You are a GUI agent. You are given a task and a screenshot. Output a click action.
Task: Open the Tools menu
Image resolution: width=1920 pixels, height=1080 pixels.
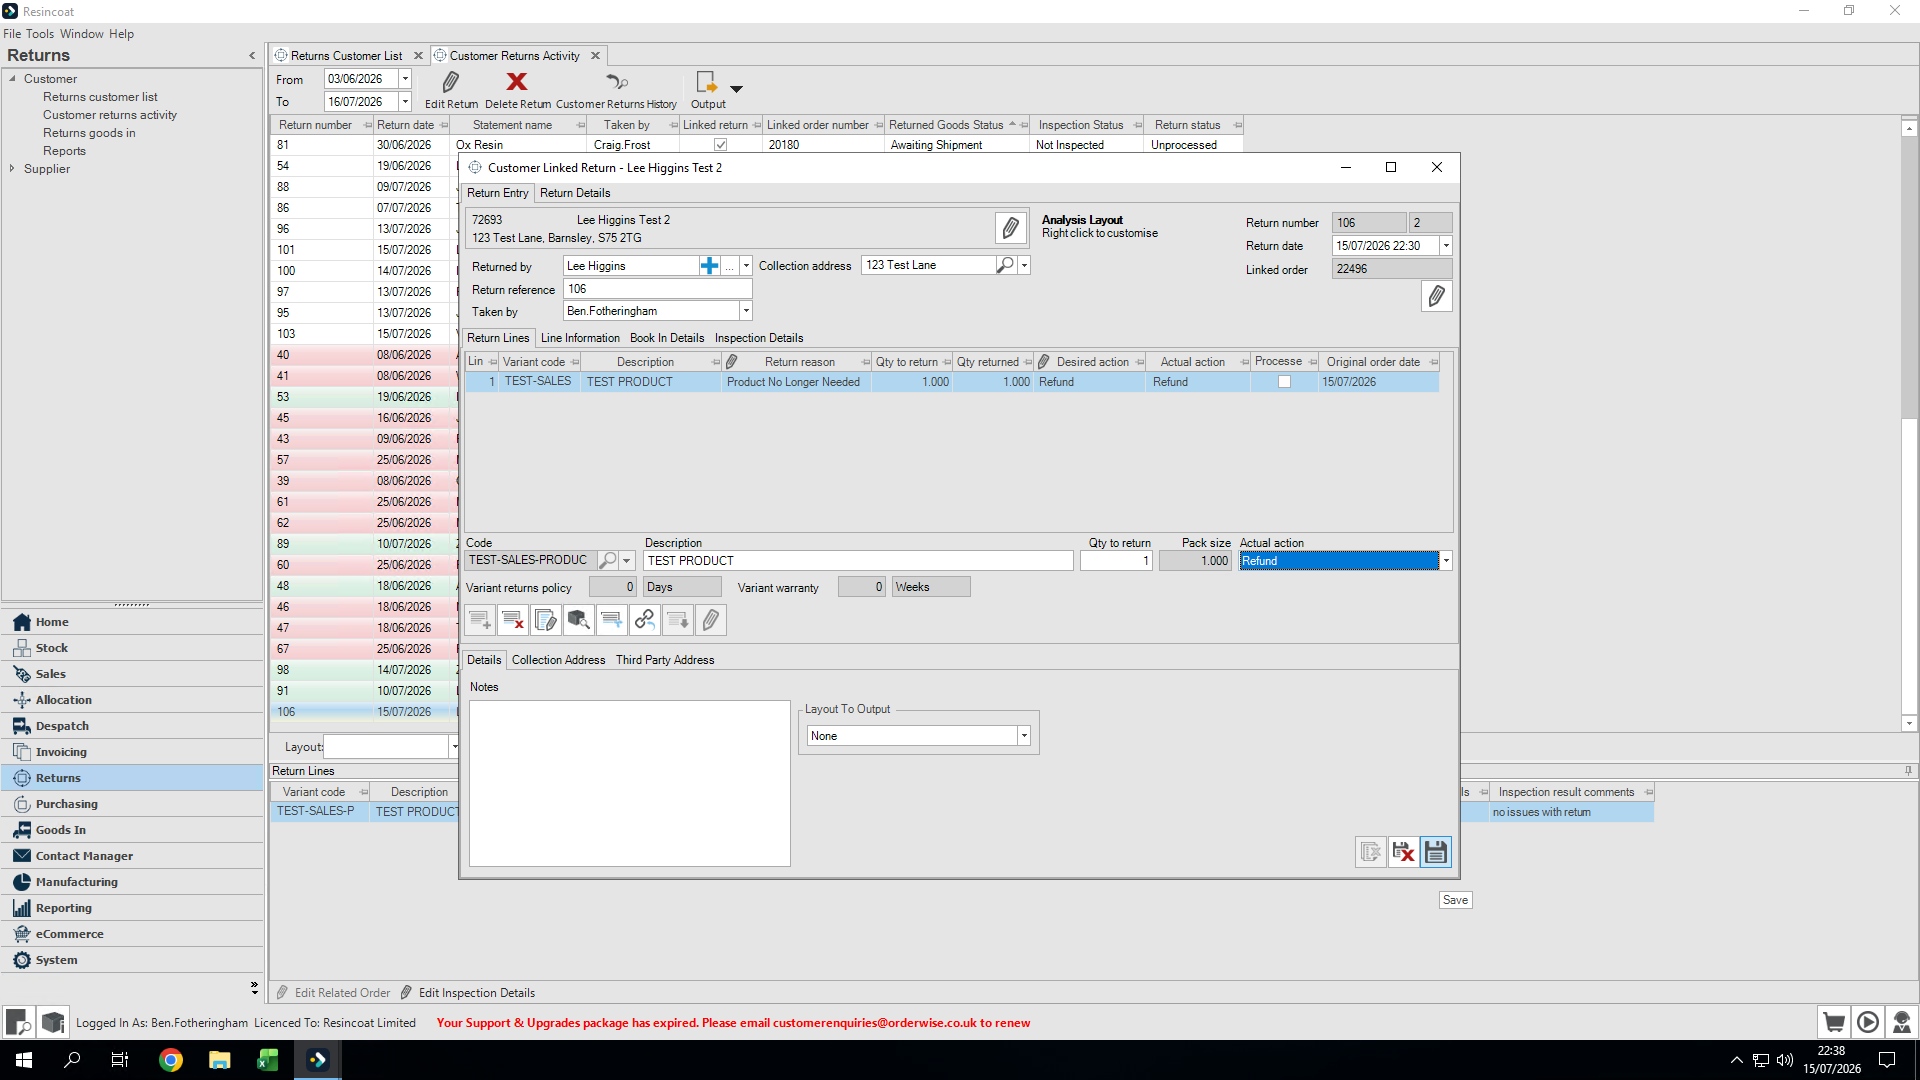click(40, 34)
